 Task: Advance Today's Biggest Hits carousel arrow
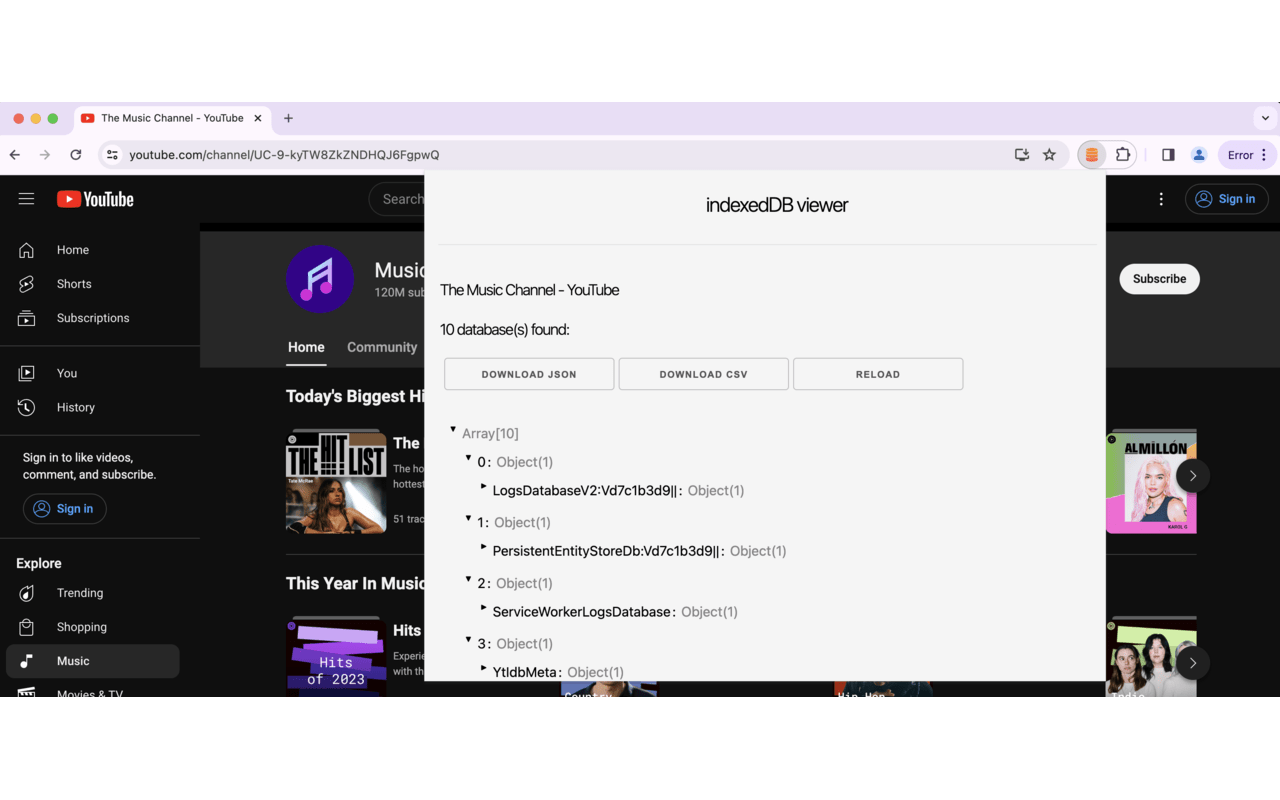pos(1192,476)
